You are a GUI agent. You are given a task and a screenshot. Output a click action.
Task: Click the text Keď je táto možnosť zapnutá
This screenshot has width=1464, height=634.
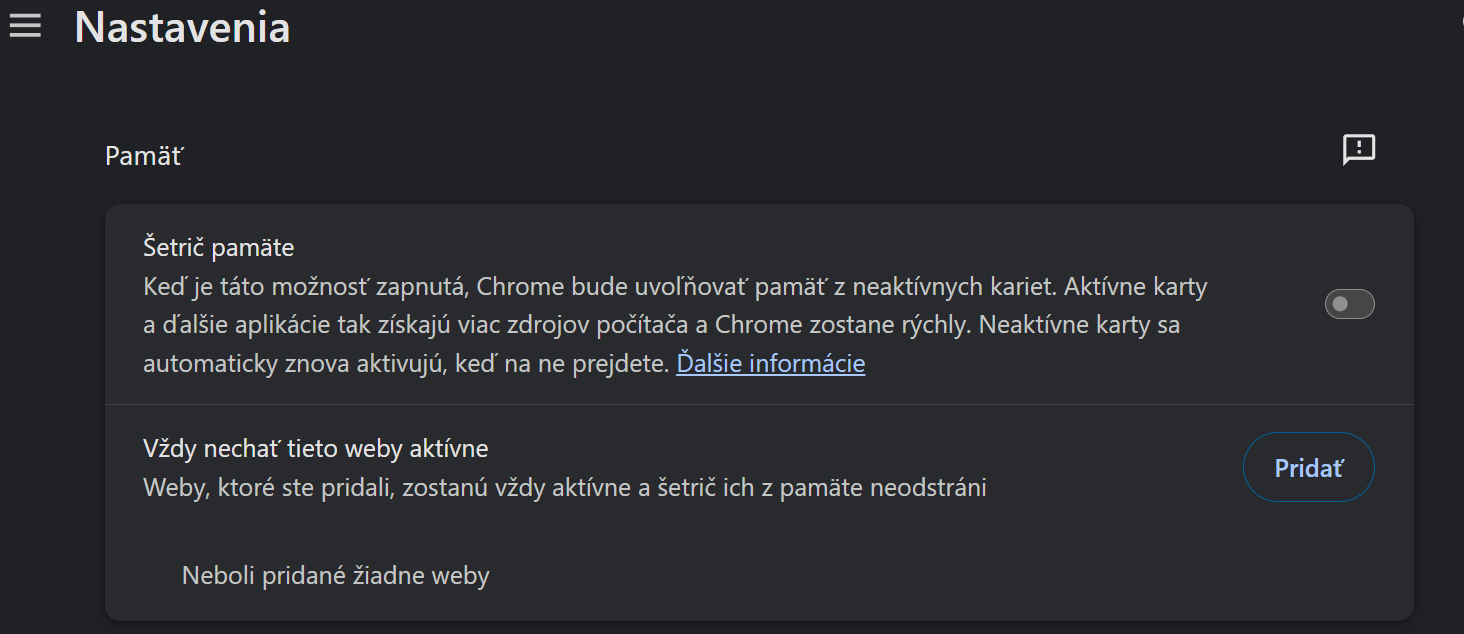[305, 287]
